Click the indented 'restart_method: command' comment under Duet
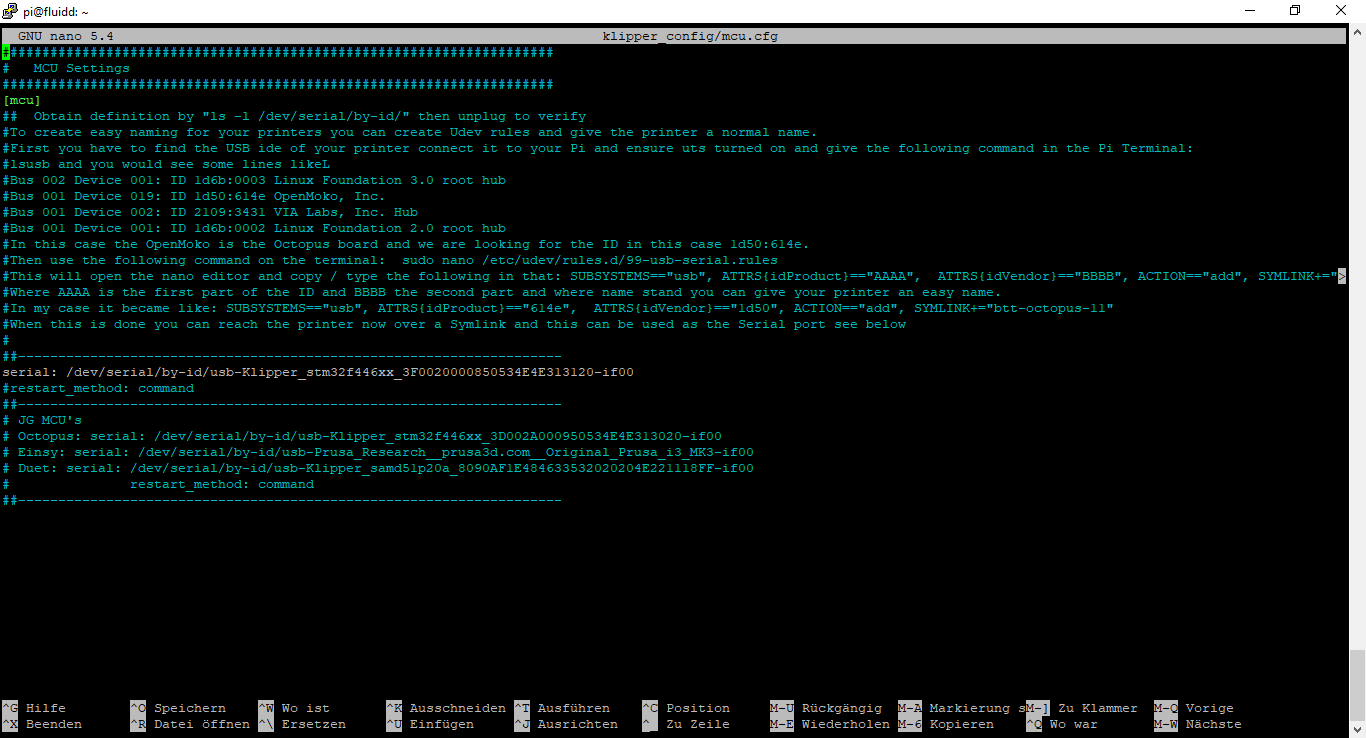1366x738 pixels. tap(222, 484)
